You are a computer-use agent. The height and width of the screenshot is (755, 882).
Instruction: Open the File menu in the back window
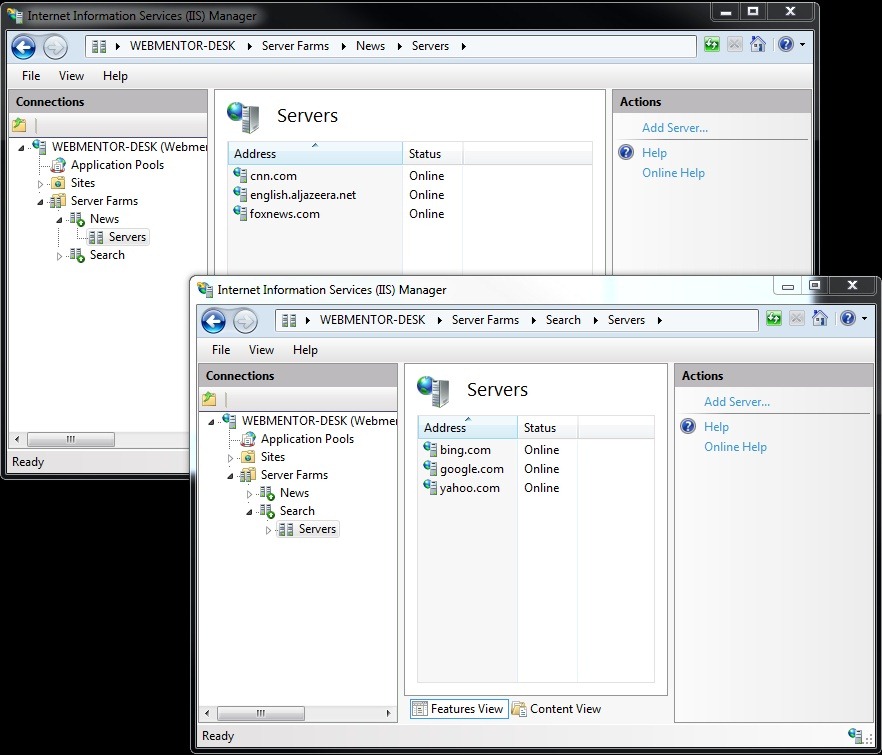click(x=31, y=76)
